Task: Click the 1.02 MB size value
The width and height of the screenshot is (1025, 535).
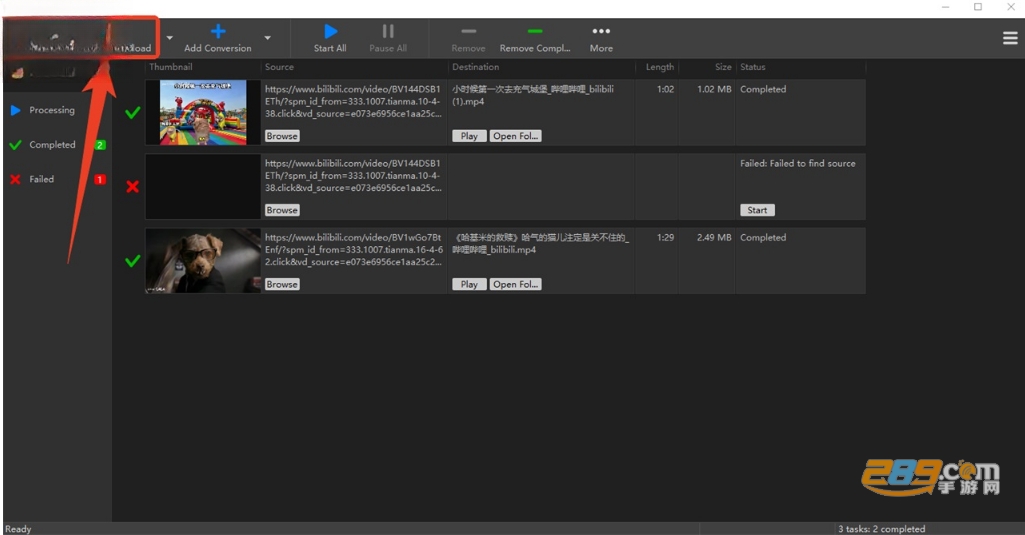Action: click(714, 89)
